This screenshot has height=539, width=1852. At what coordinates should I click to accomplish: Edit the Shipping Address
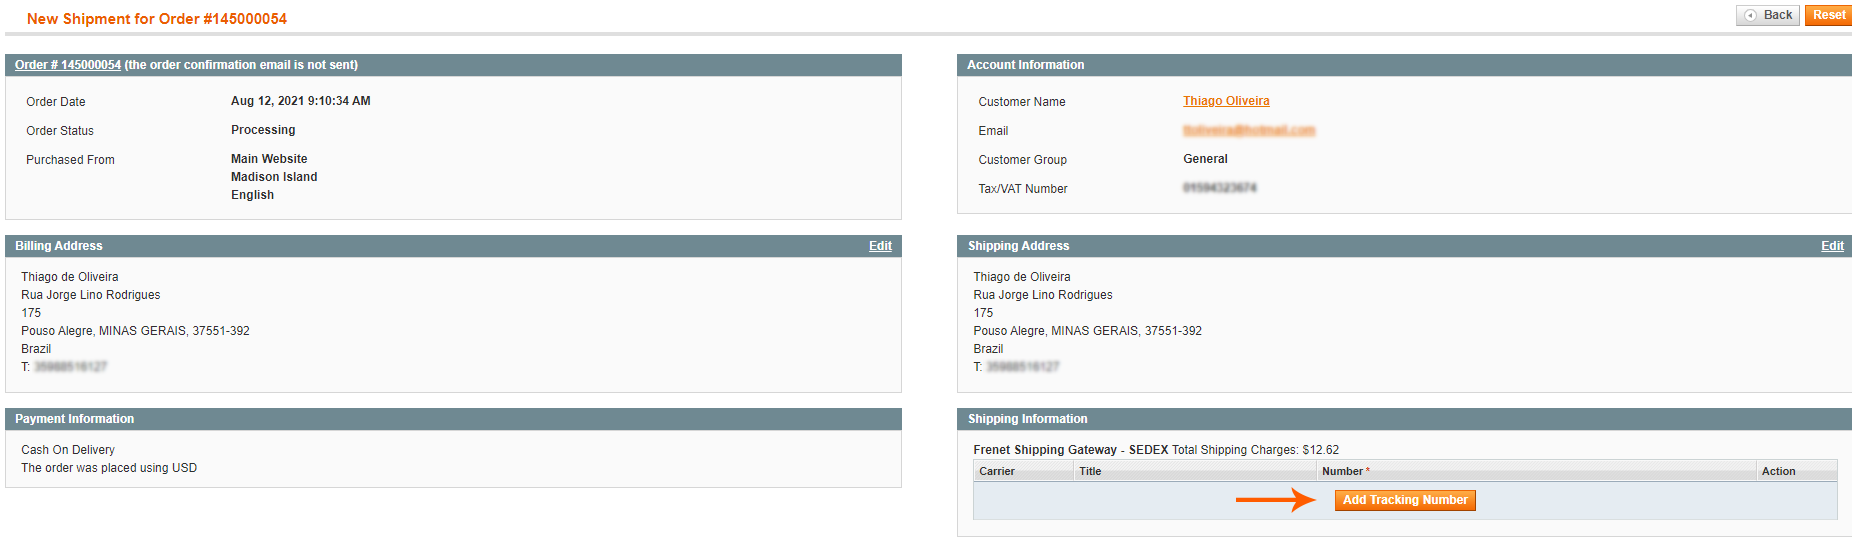1832,246
